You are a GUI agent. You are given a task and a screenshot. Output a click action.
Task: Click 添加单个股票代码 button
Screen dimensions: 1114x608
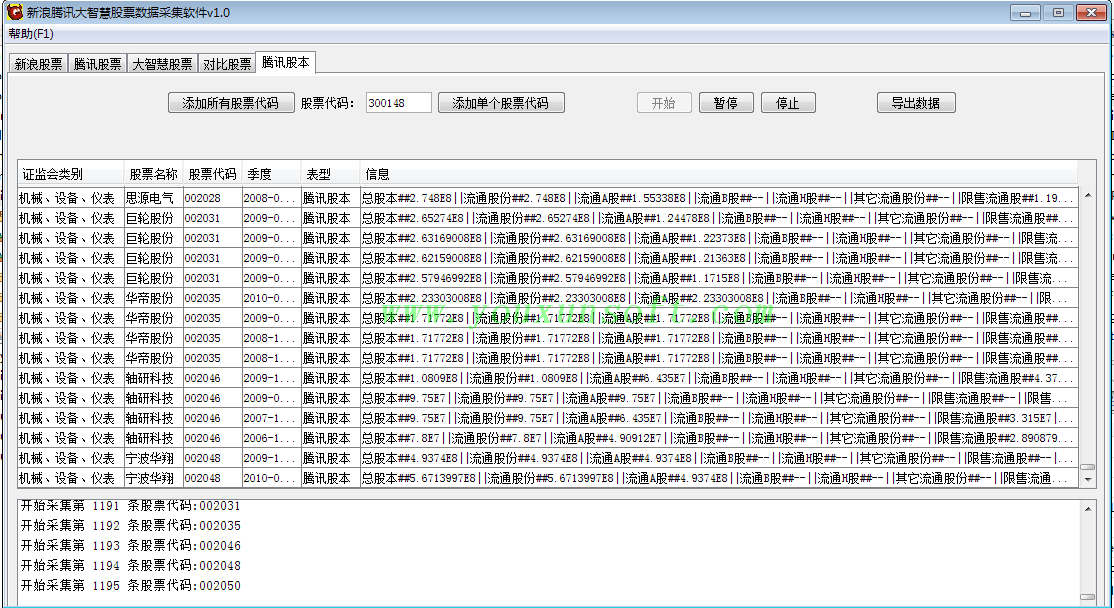click(501, 103)
